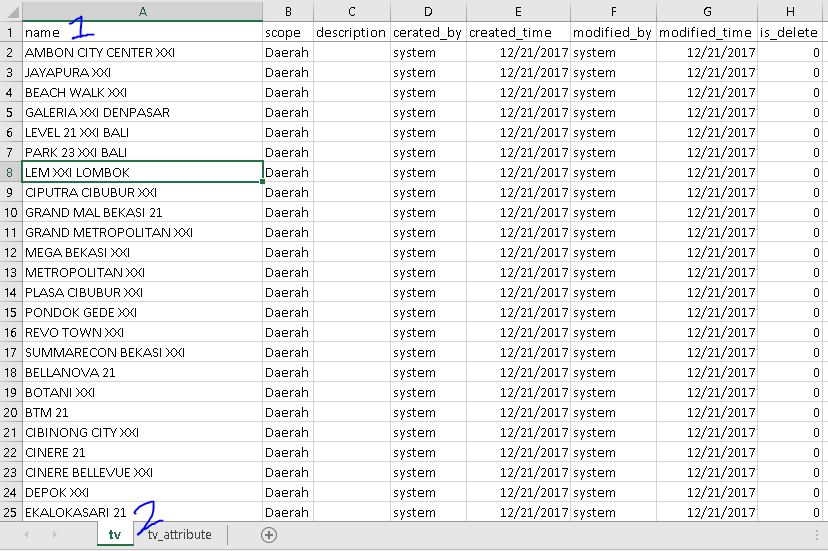Select the 'cerated_by' header cell
The width and height of the screenshot is (828, 551).
(428, 32)
